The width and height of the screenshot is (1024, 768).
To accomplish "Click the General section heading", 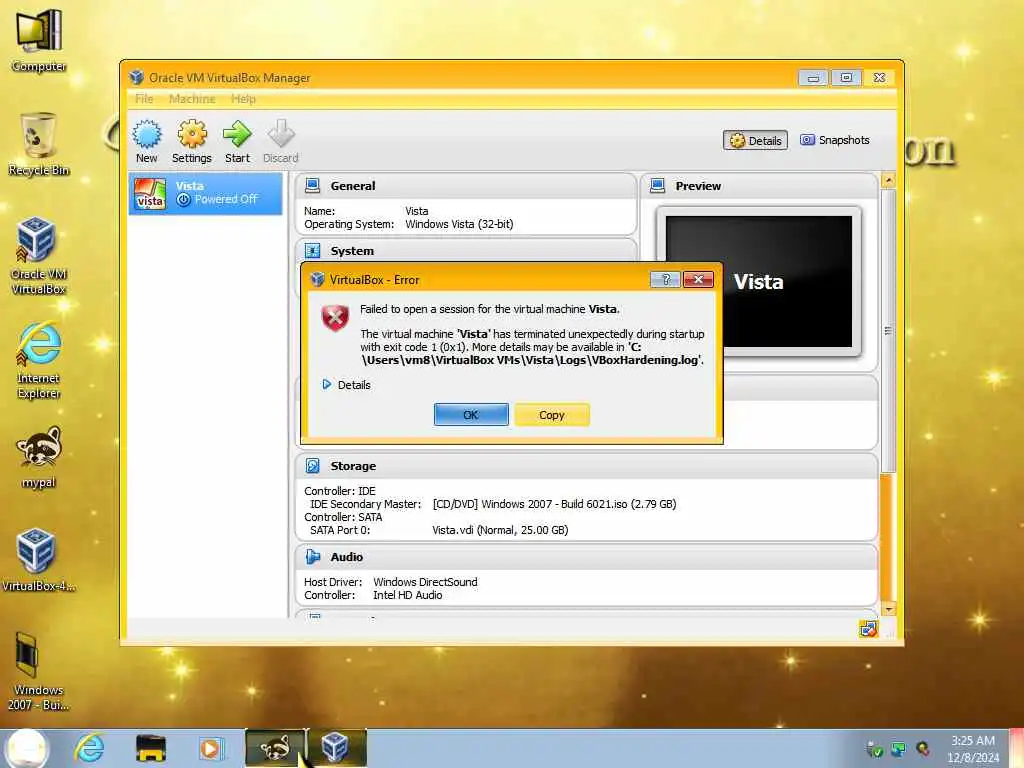I will coord(353,185).
